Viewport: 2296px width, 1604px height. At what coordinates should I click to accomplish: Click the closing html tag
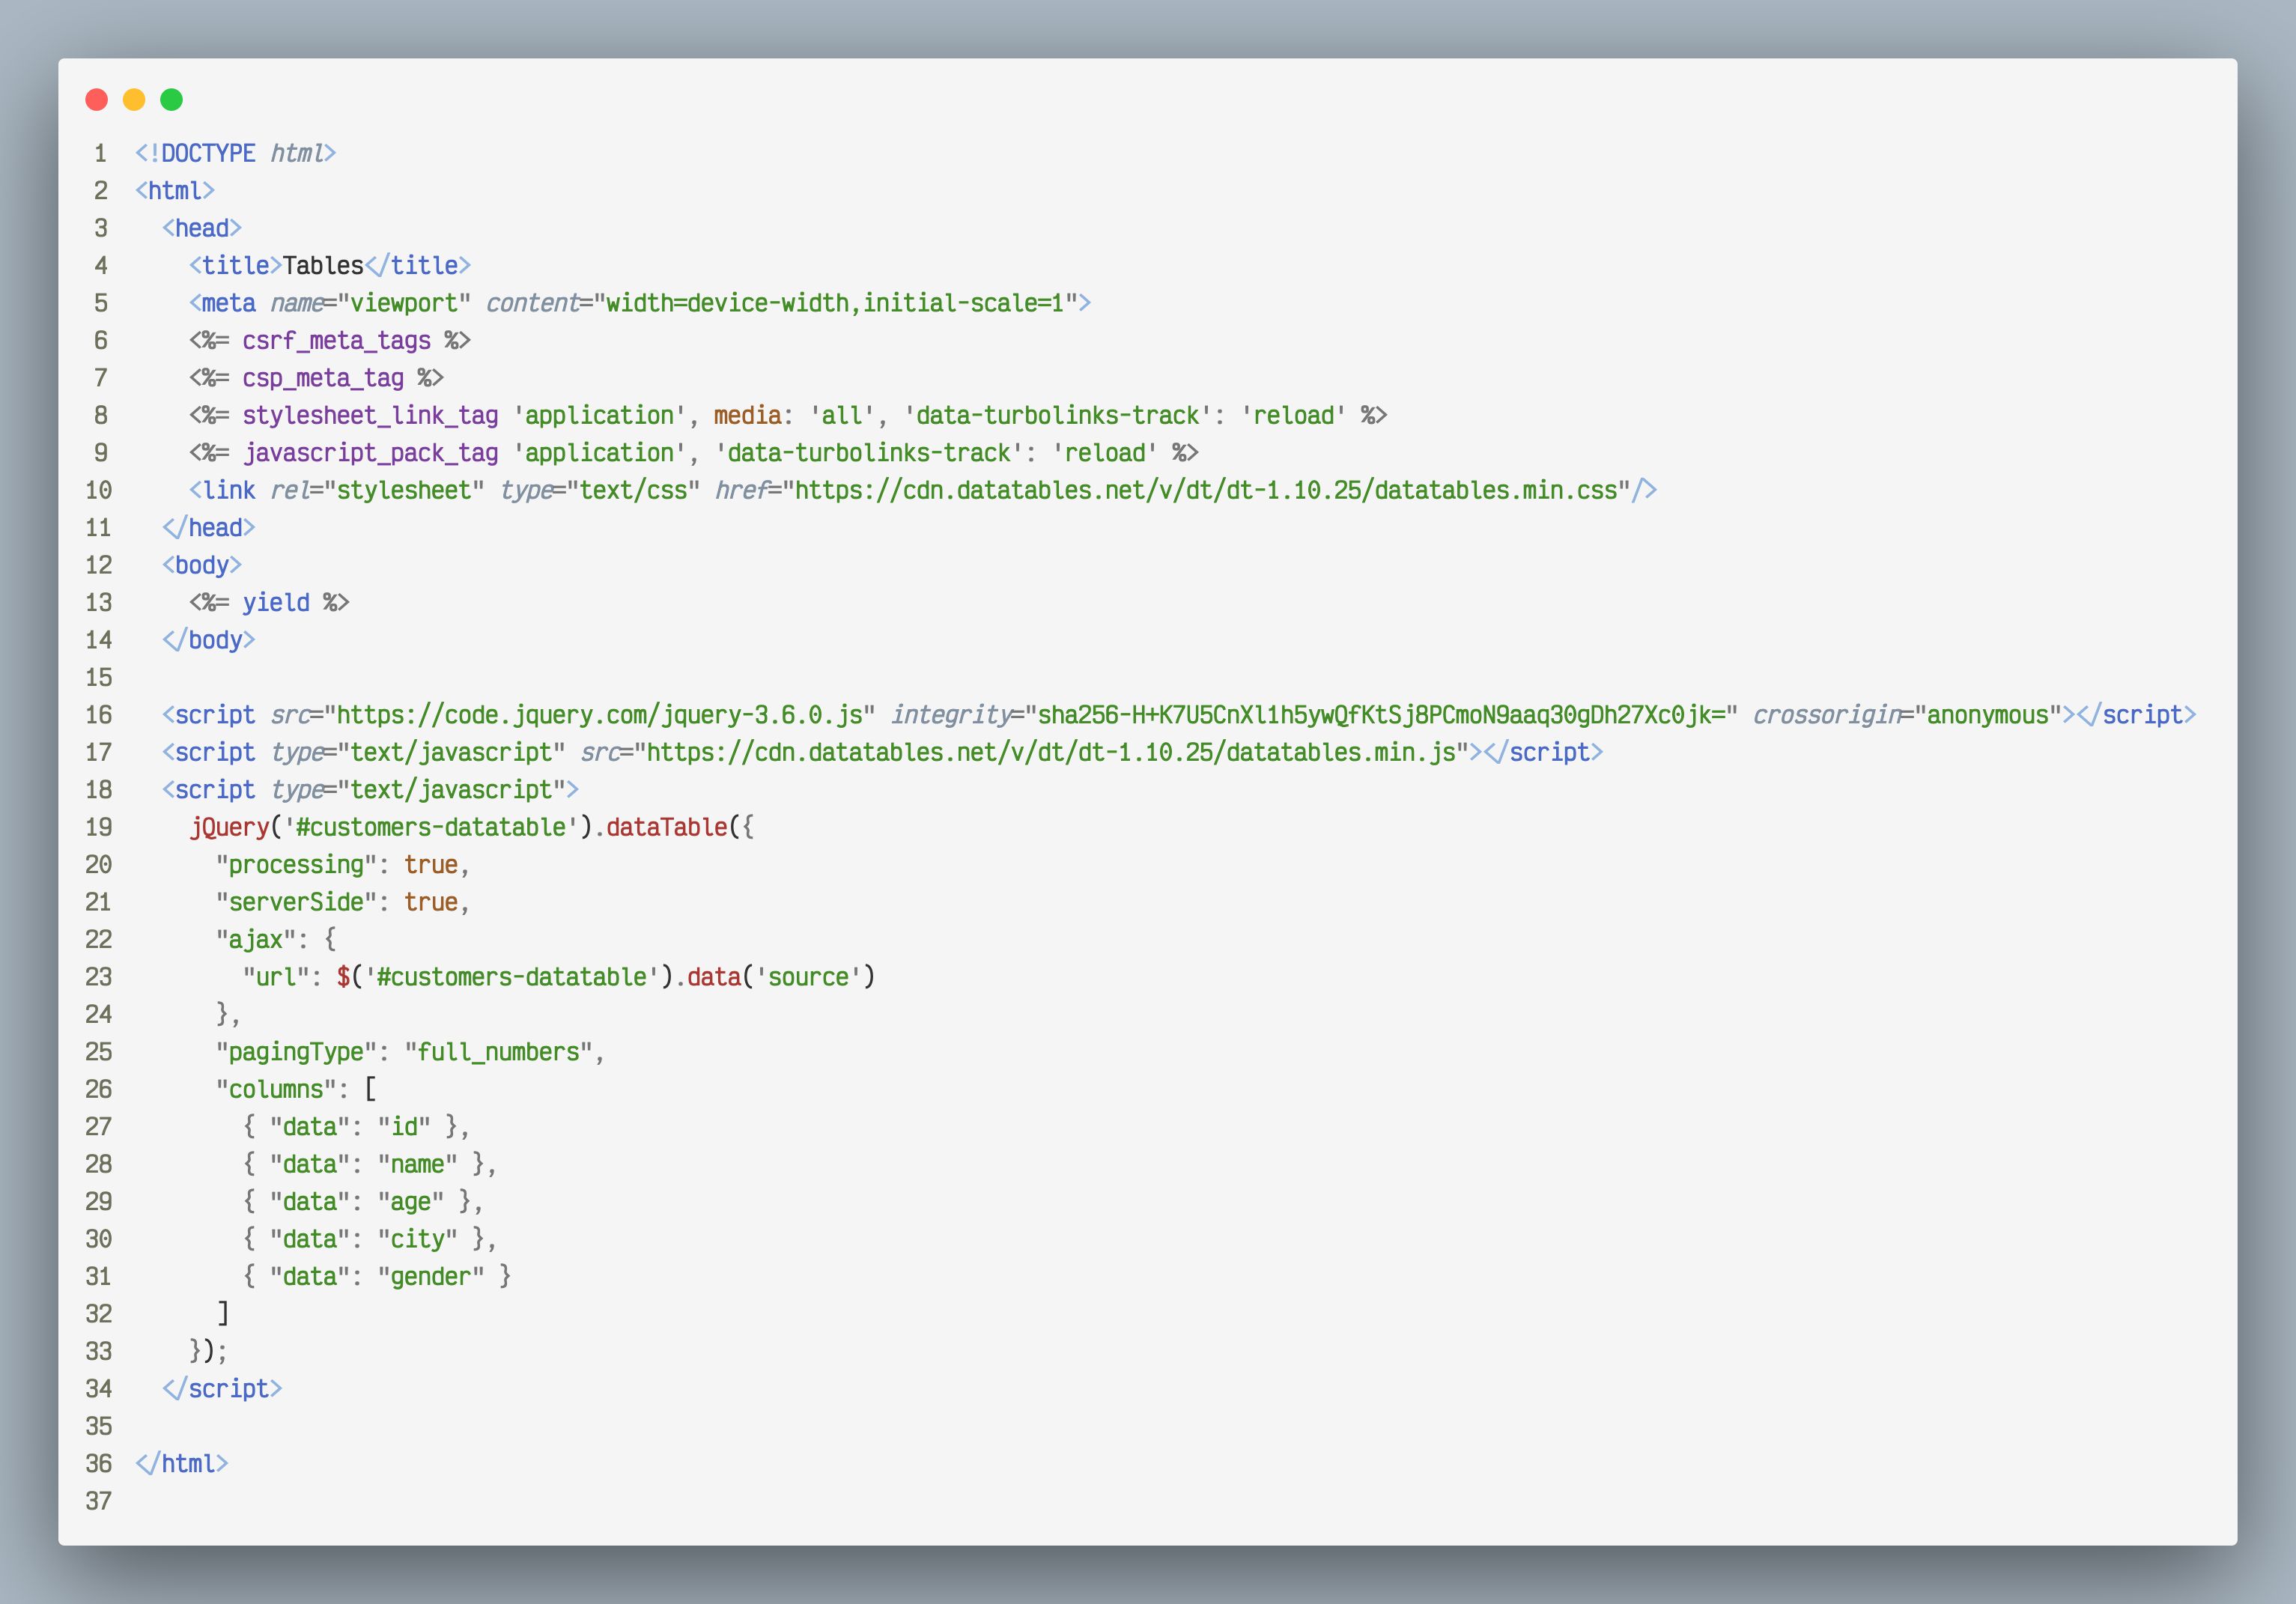tap(182, 1464)
